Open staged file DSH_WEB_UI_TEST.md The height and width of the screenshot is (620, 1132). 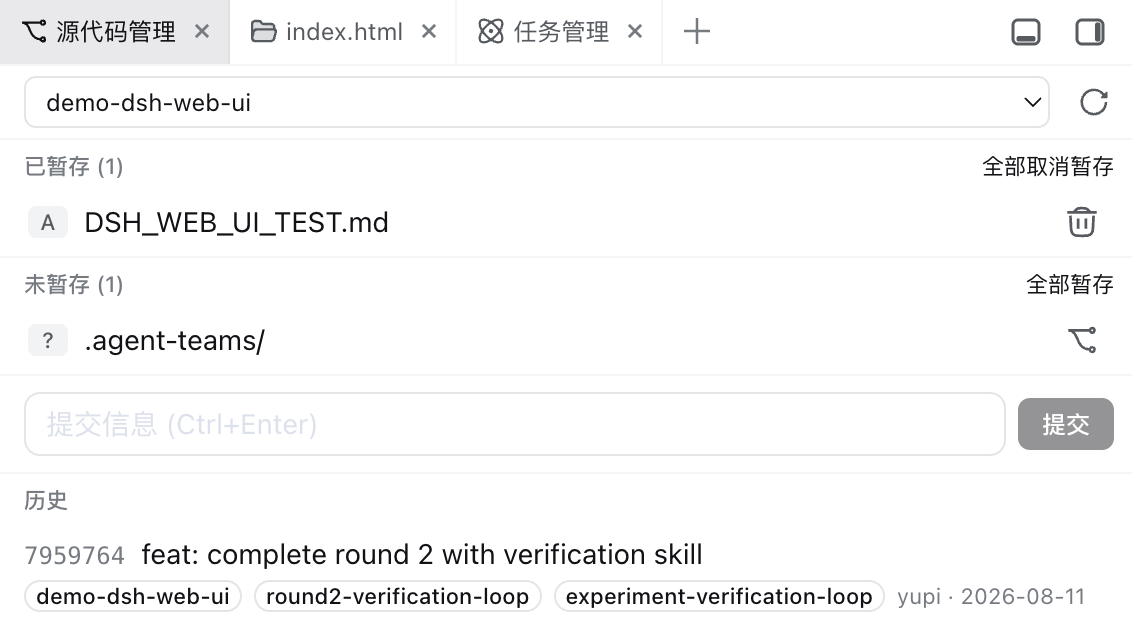236,222
